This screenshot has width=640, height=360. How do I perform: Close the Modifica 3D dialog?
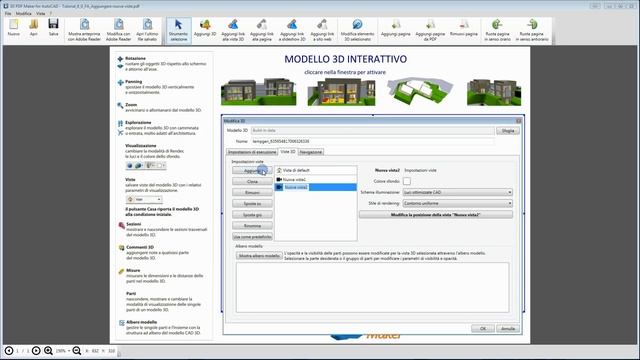tap(518, 121)
